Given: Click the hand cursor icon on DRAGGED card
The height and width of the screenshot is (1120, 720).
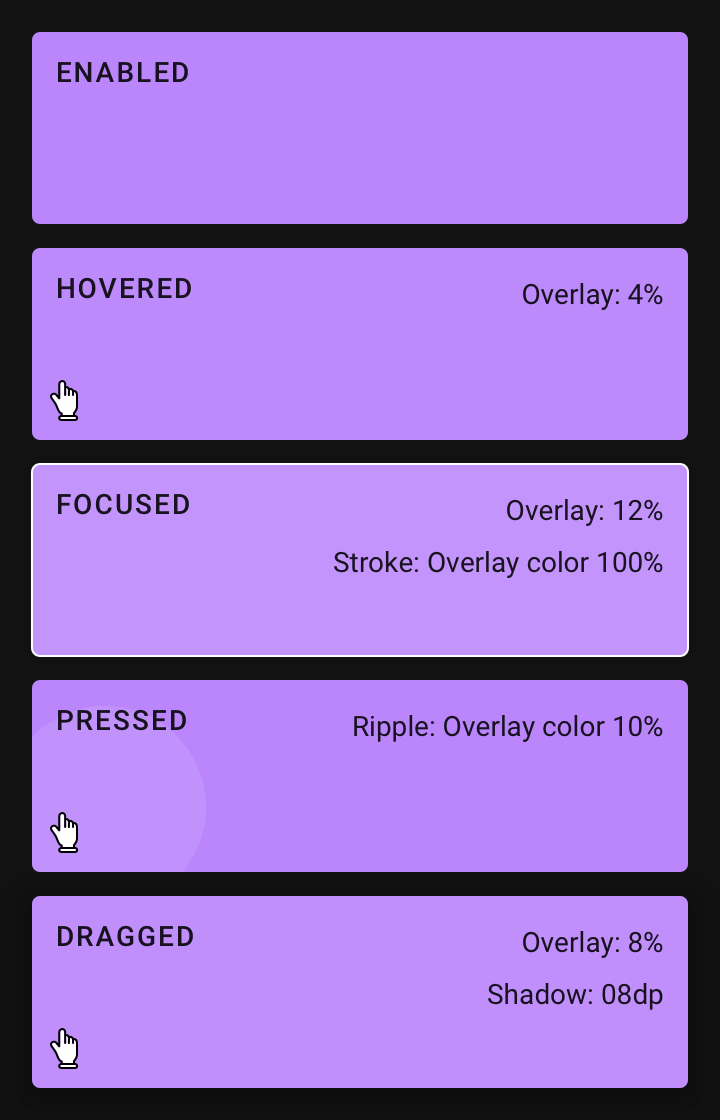Looking at the screenshot, I should tap(66, 1046).
